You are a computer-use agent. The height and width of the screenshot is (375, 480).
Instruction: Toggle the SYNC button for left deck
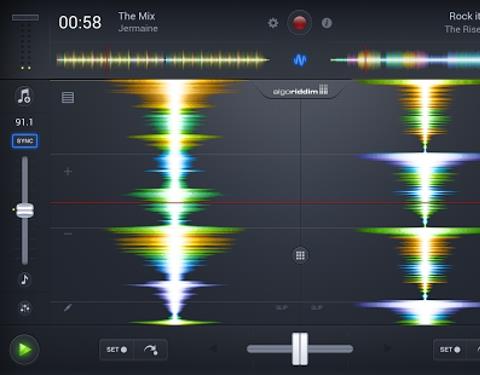(25, 141)
